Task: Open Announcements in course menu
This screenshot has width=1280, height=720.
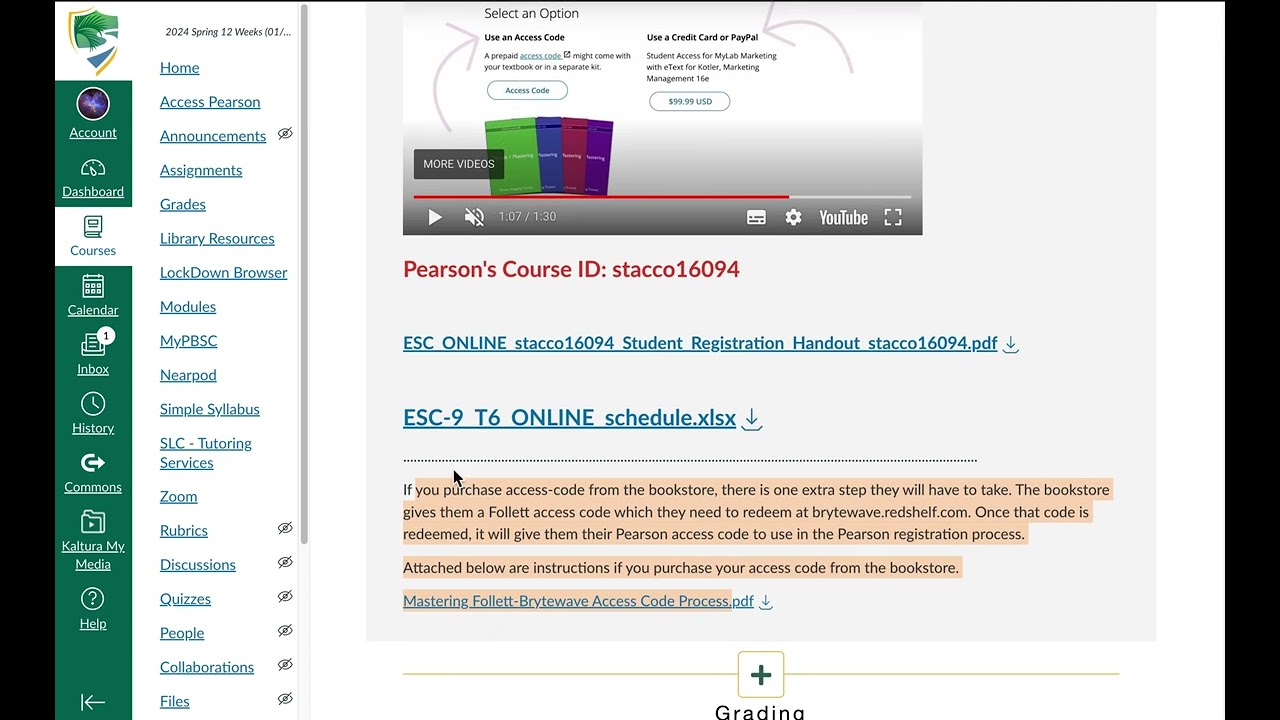Action: coord(213,136)
